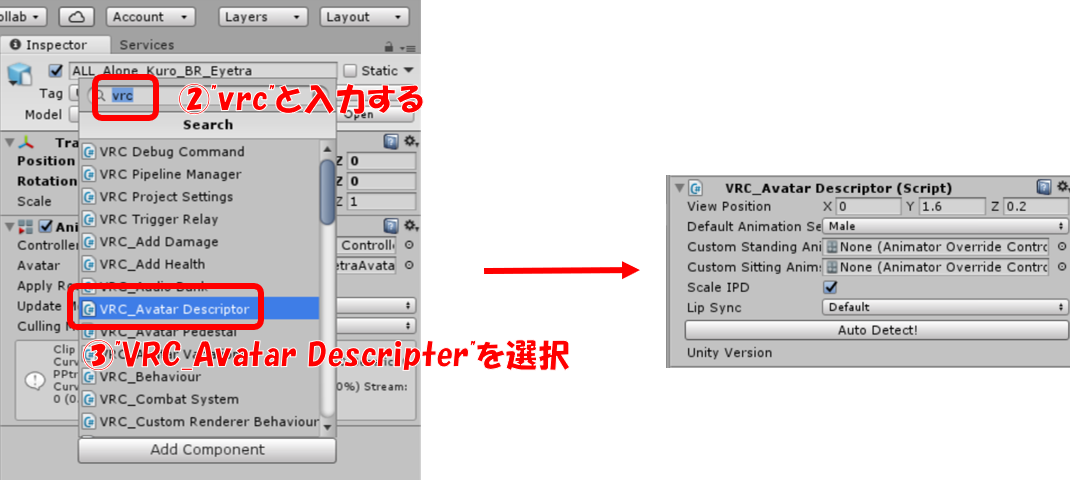Screen dimensions: 1071x480
Task: Open the Layout dropdown
Action: (364, 17)
